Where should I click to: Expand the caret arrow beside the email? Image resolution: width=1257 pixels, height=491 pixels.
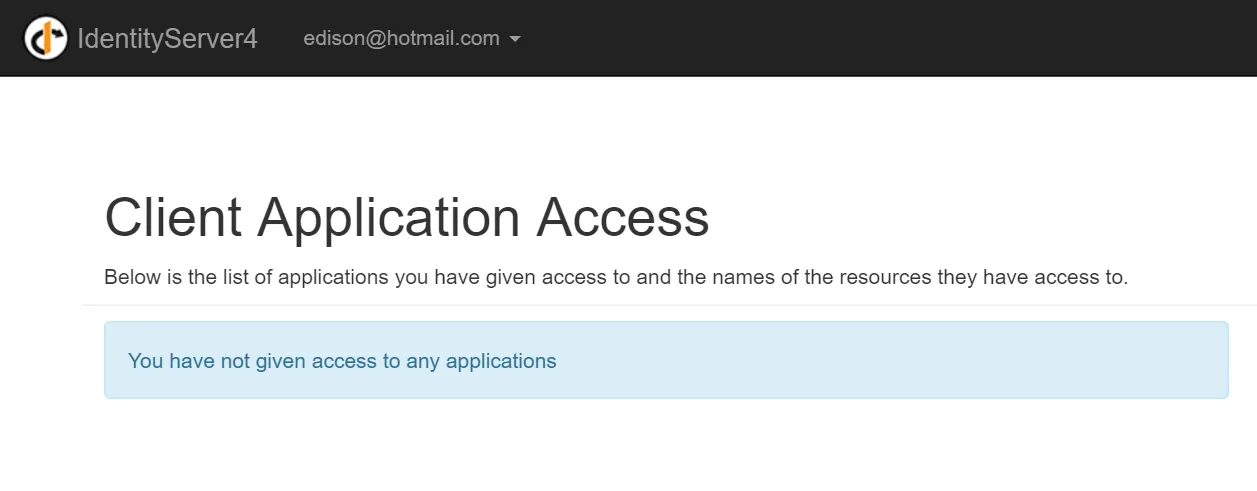coord(515,40)
